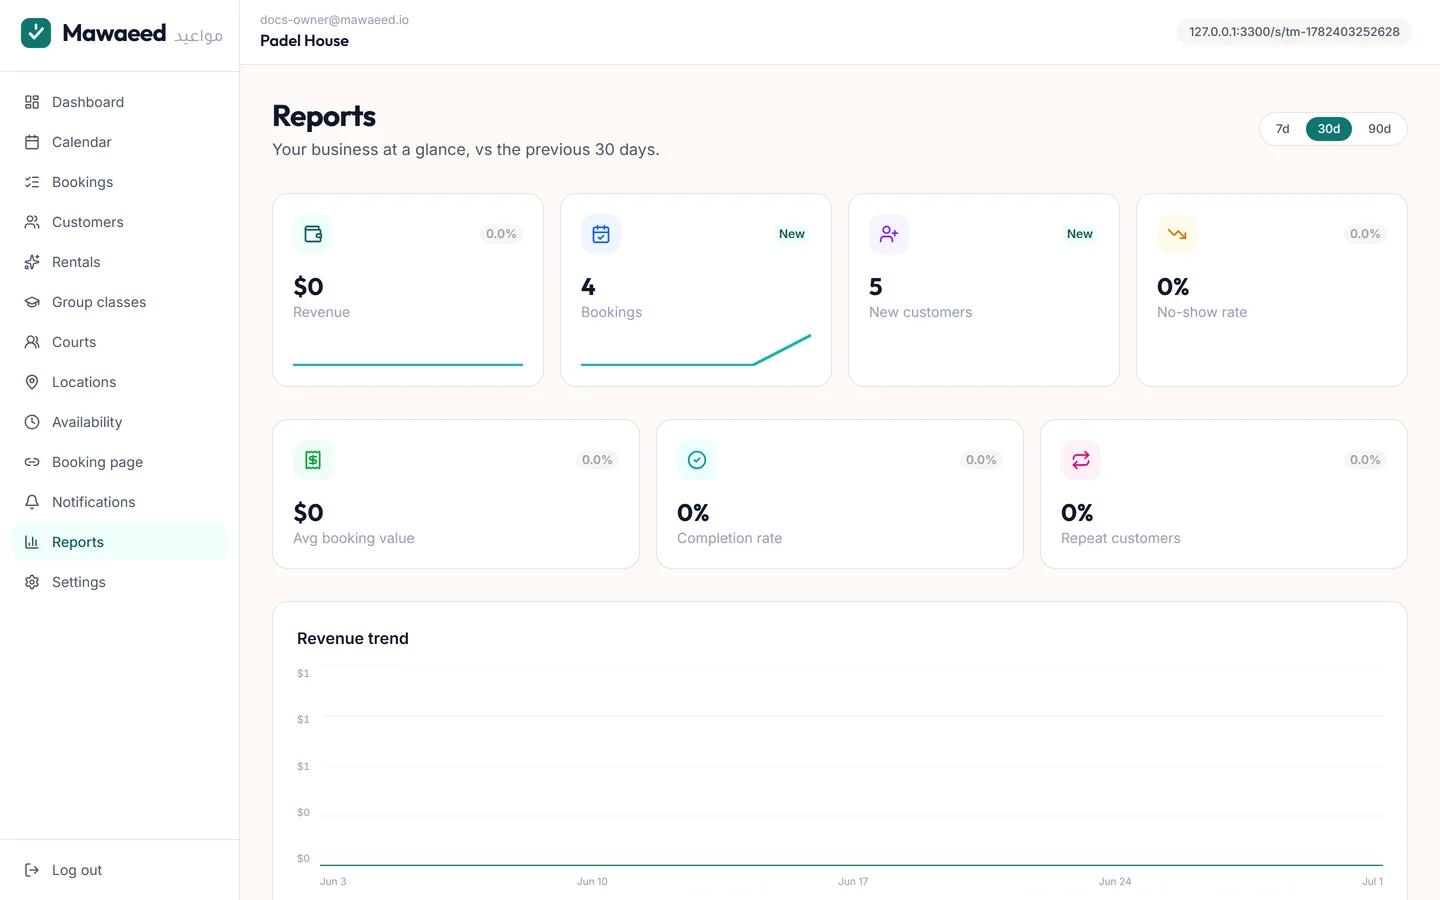Click the Revenue sparkline chart
This screenshot has height=900, width=1440.
pos(408,350)
